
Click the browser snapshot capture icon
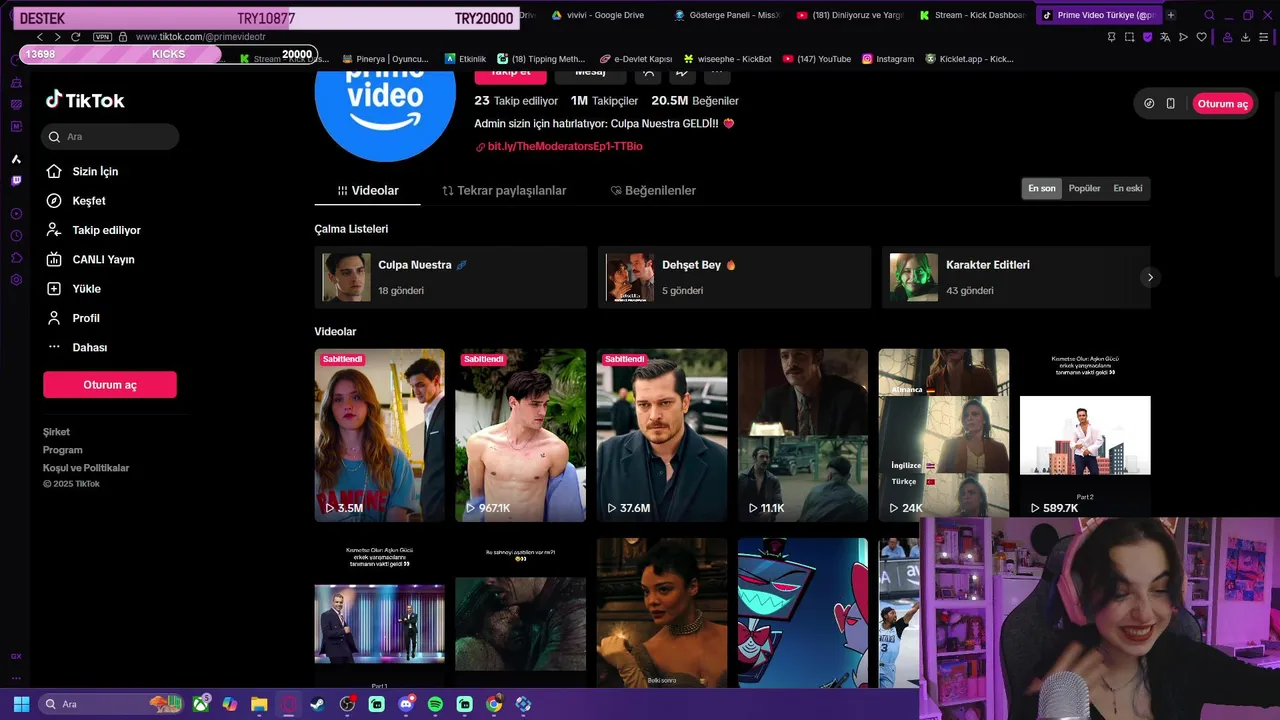click(1129, 37)
